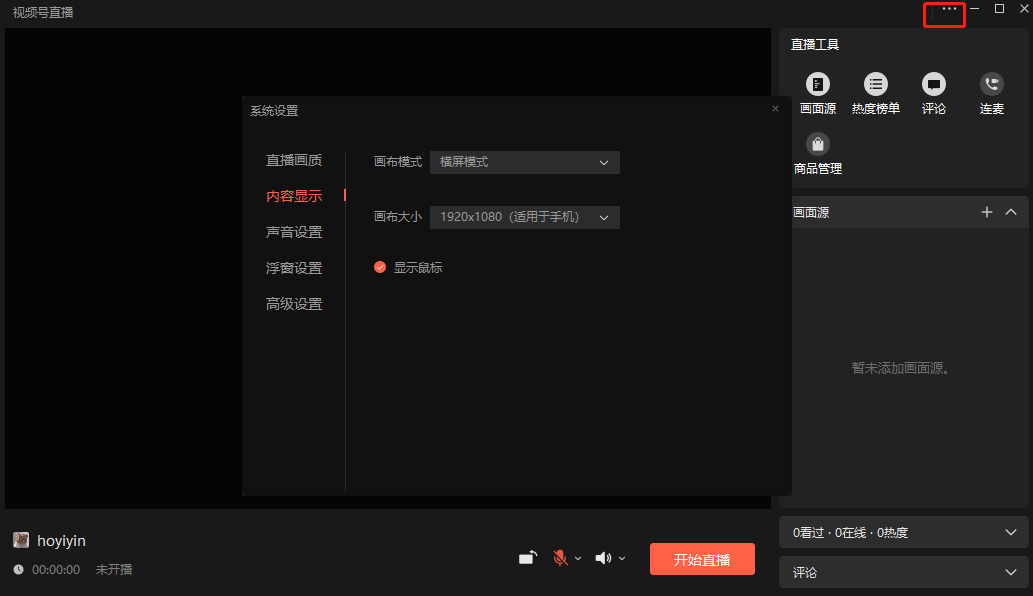The height and width of the screenshot is (596, 1033).
Task: Unmute the microphone
Action: [x=560, y=557]
